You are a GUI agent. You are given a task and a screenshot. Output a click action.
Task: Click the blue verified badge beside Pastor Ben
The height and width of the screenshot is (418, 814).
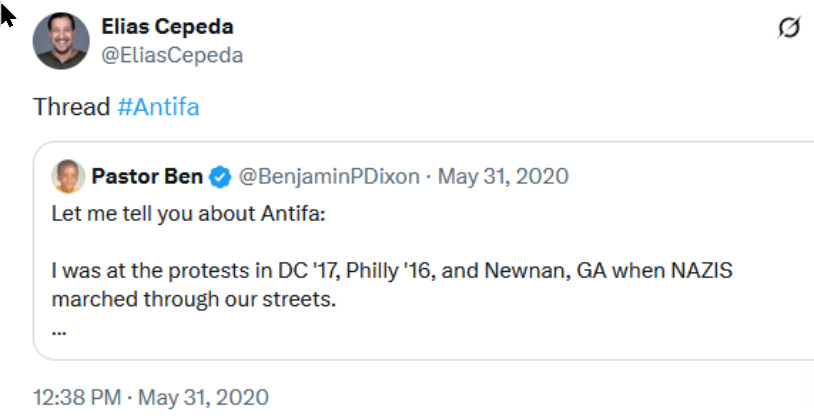(221, 178)
